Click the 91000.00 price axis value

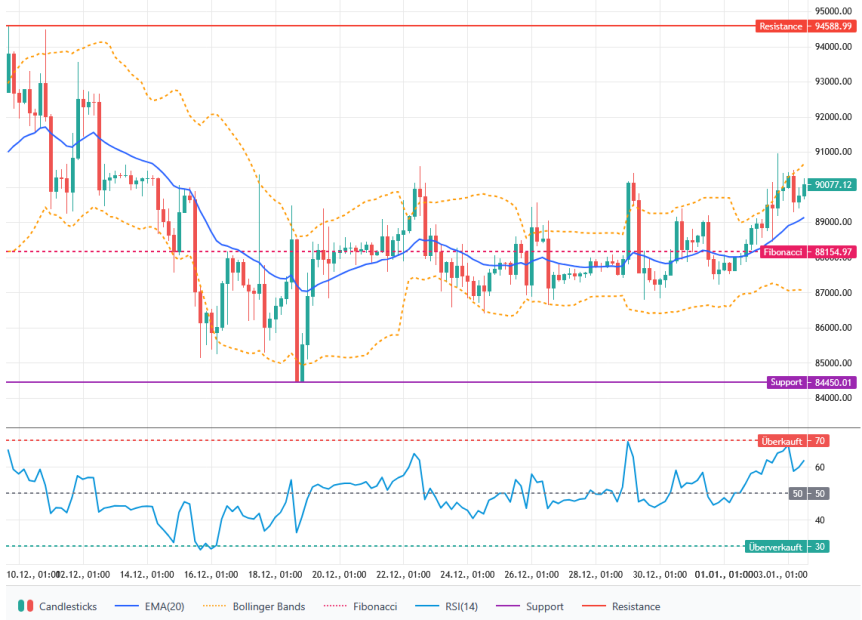tap(831, 152)
